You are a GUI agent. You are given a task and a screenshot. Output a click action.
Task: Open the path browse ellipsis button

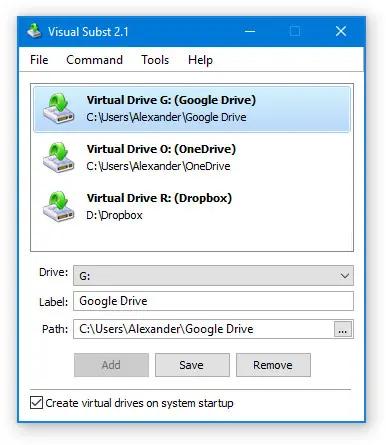click(x=343, y=329)
